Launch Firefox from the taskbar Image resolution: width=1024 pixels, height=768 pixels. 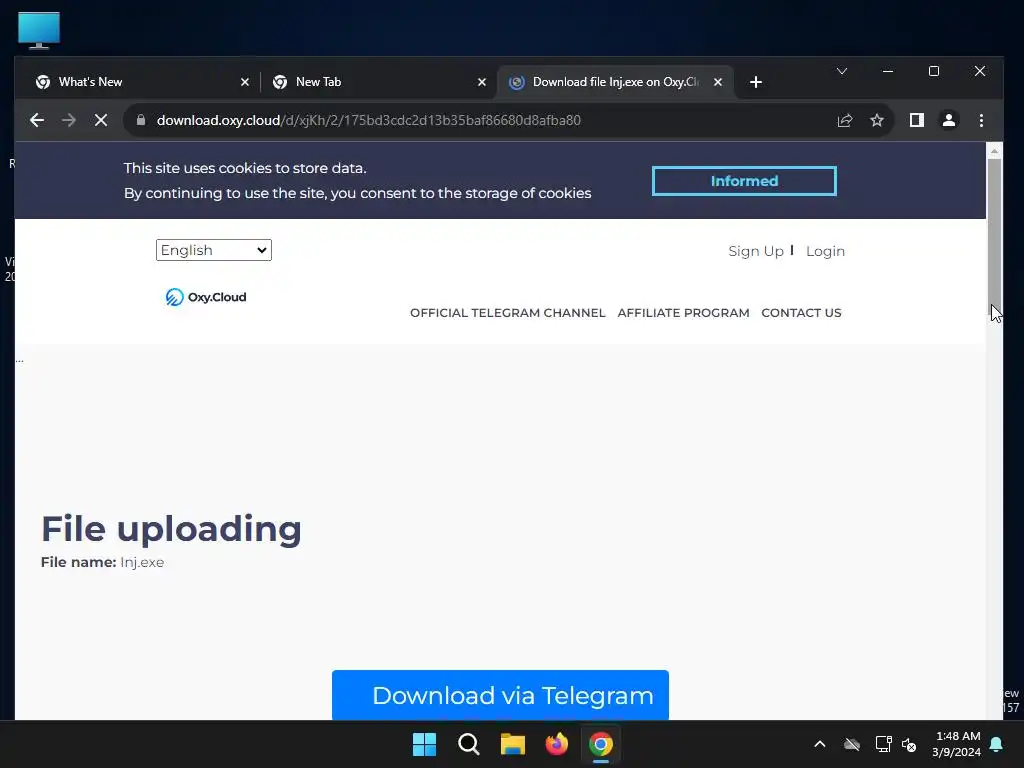[556, 744]
